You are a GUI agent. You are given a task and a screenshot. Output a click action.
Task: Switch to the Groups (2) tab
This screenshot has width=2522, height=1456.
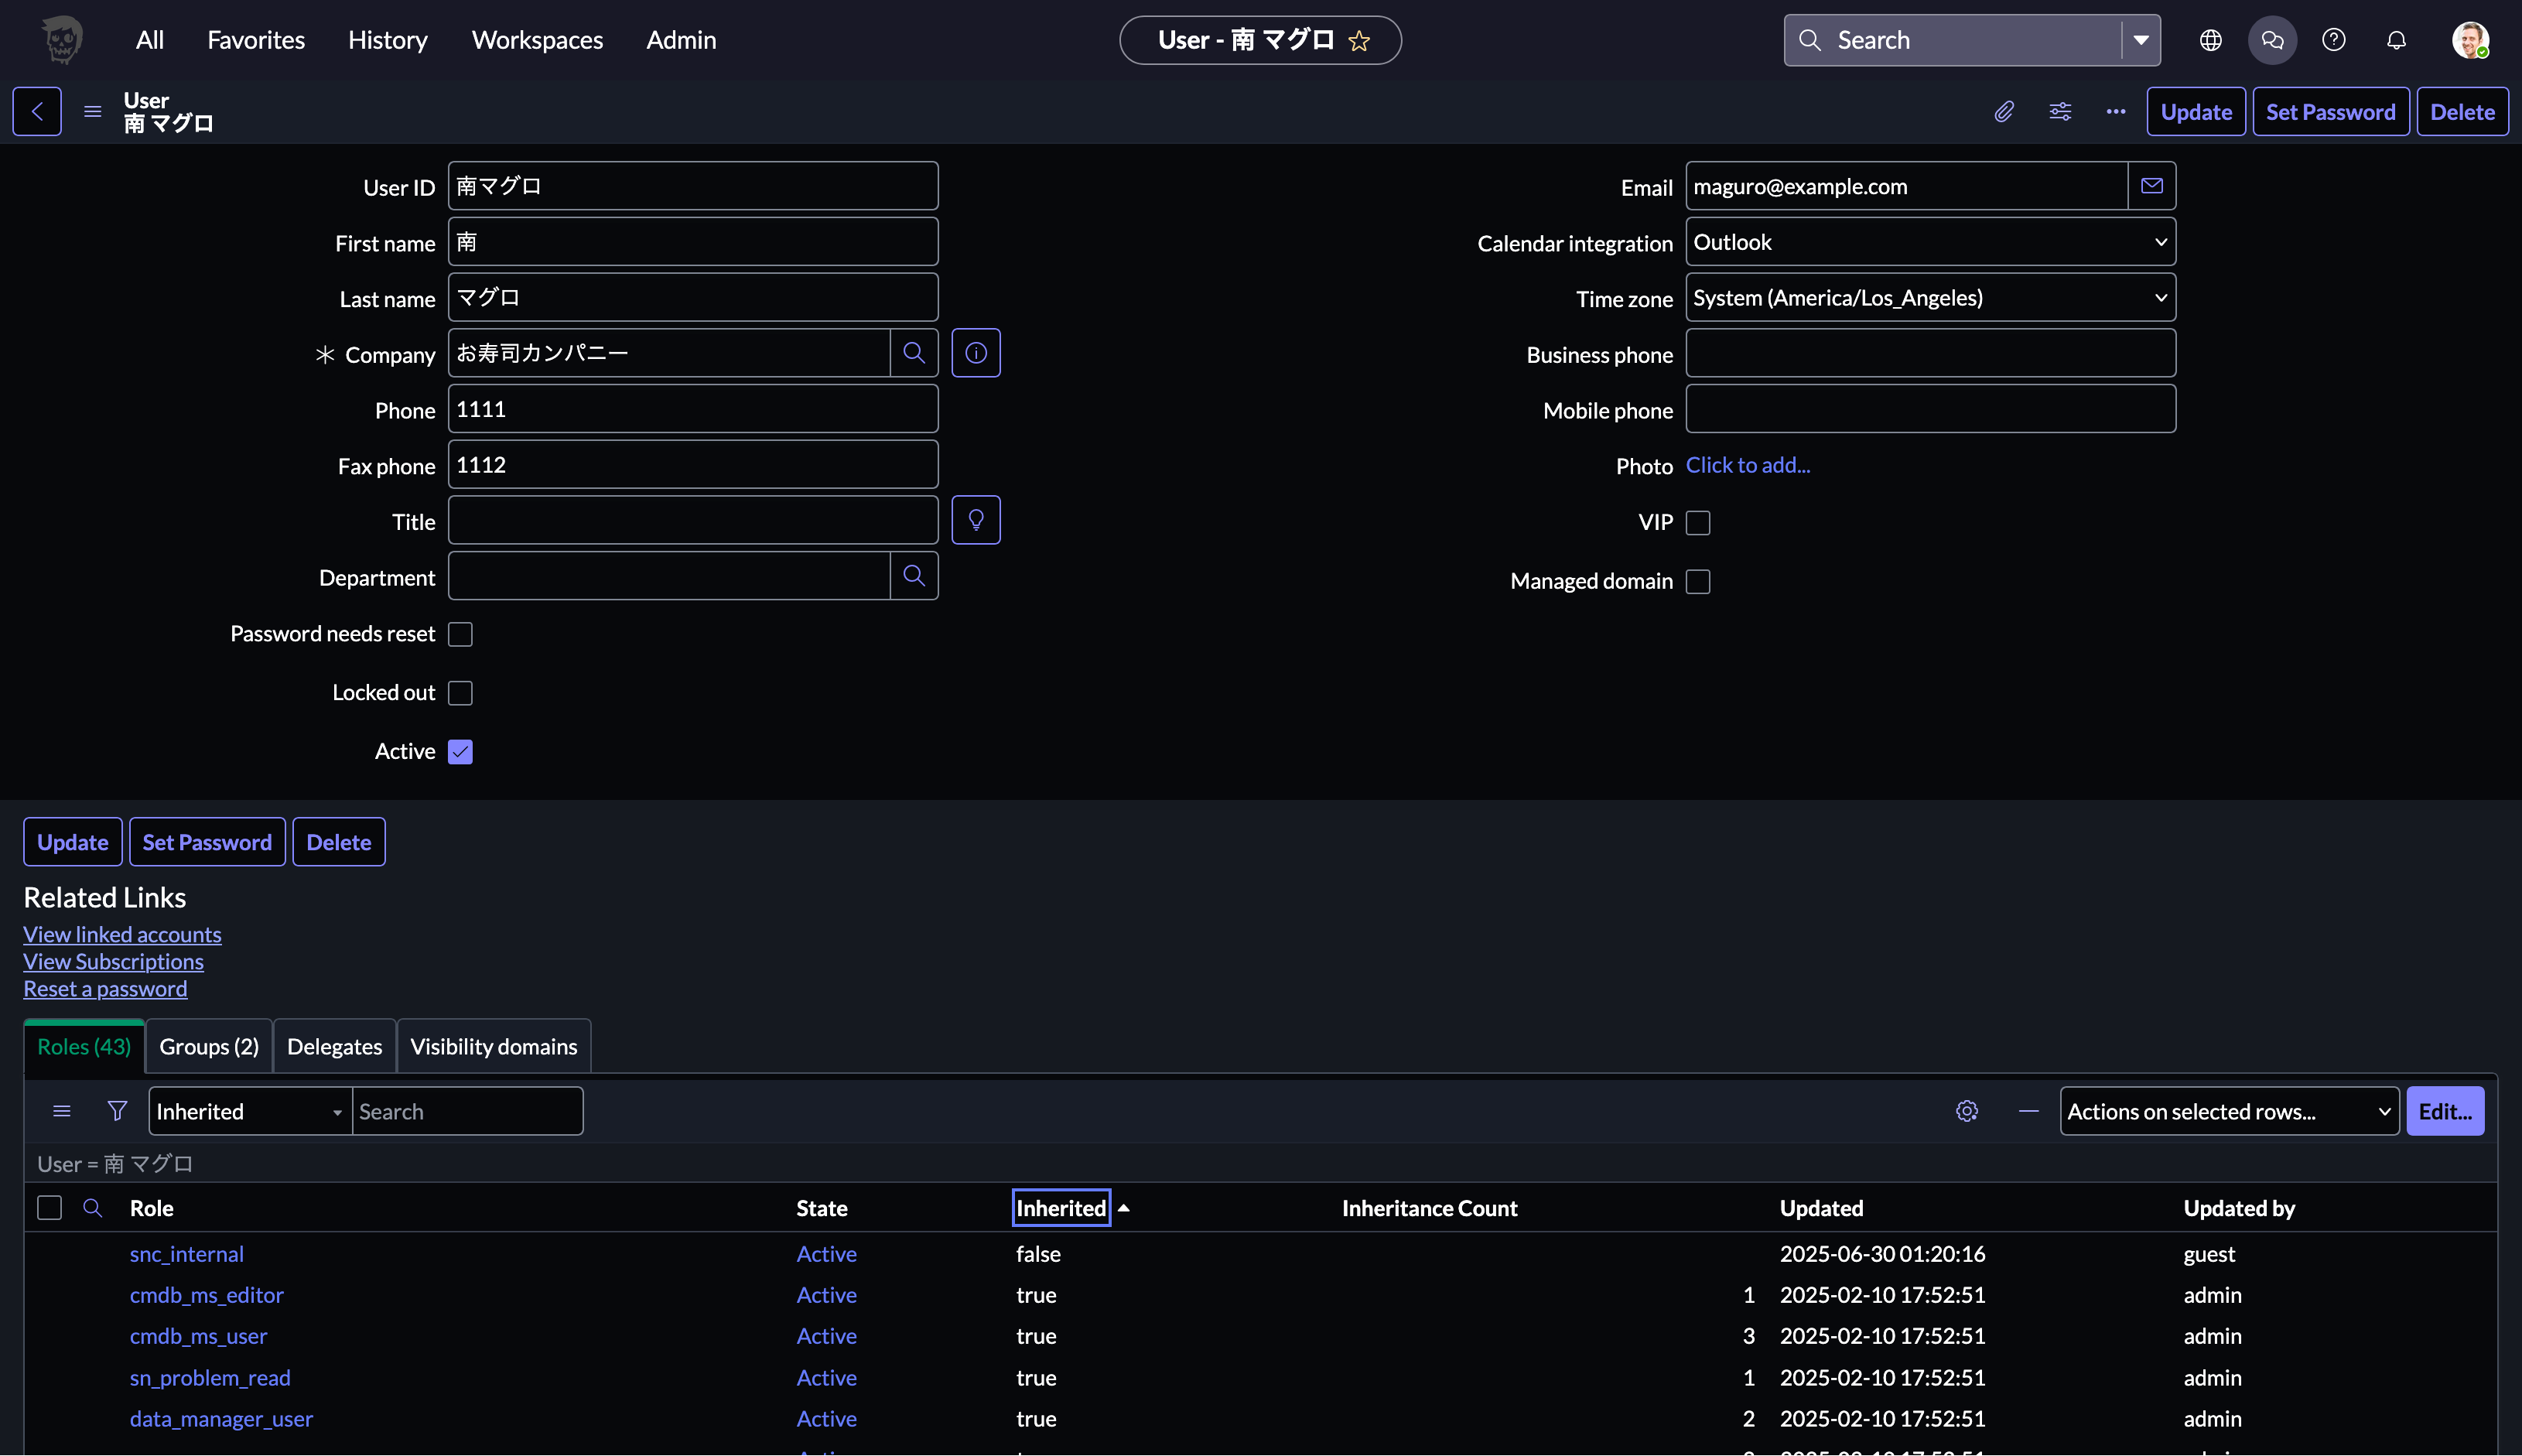209,1047
